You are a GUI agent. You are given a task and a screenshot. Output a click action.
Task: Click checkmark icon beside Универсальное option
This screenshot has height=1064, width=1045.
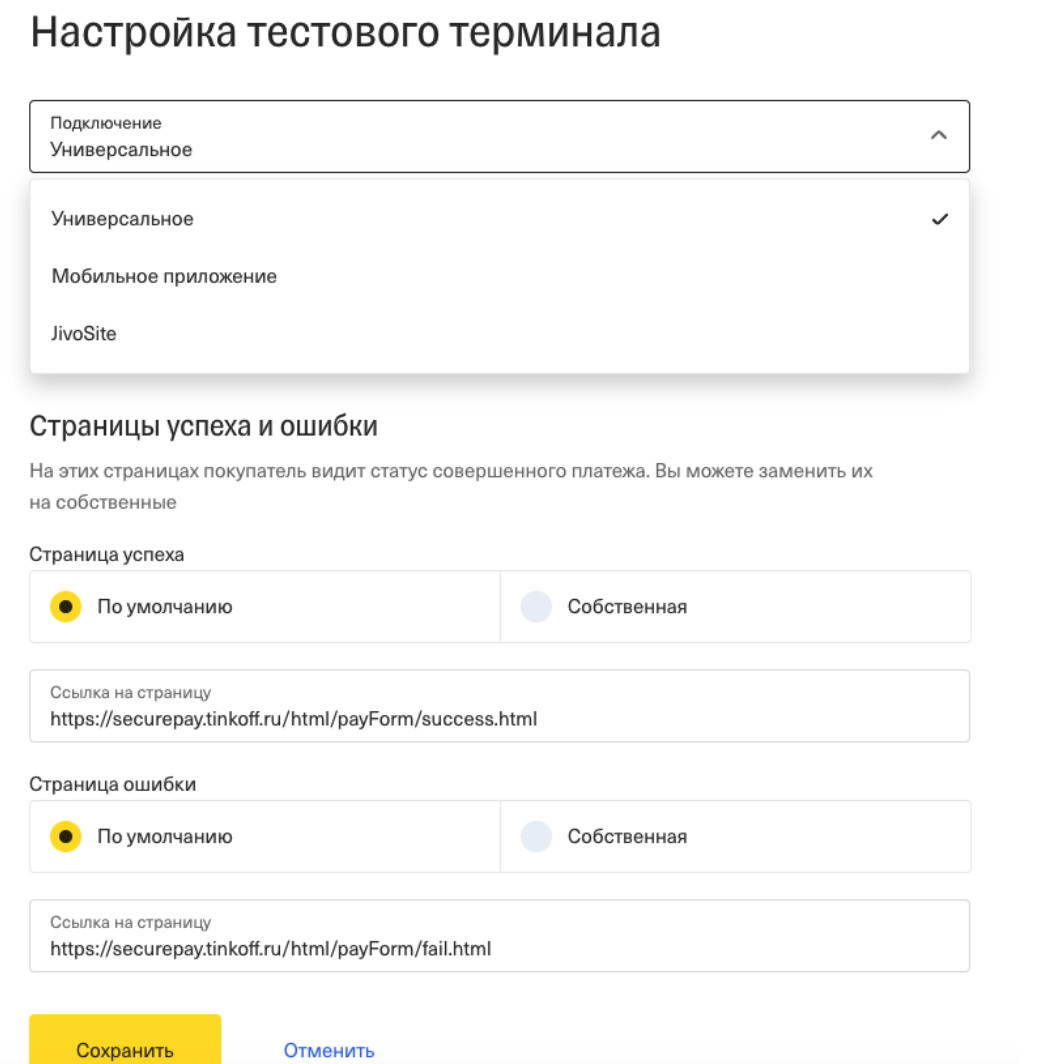pyautogui.click(x=938, y=219)
